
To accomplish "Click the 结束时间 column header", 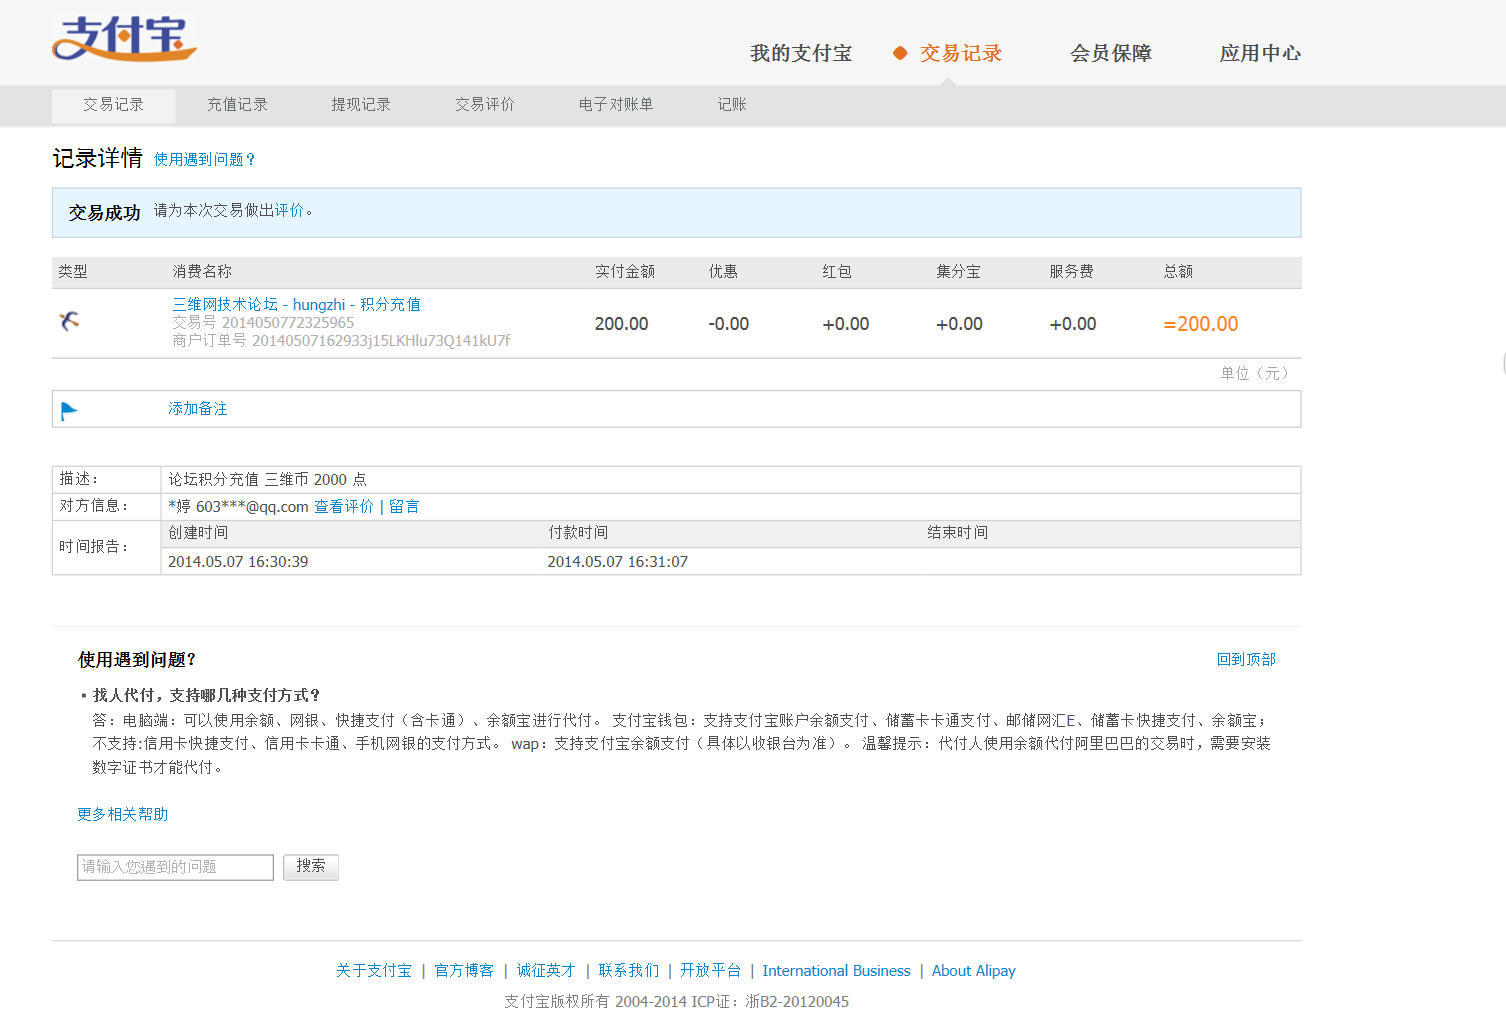I will (958, 533).
